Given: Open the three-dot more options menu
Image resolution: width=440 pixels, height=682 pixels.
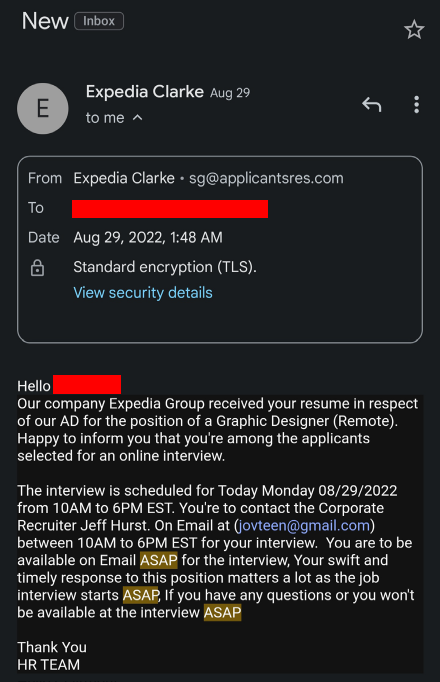Looking at the screenshot, I should point(417,105).
